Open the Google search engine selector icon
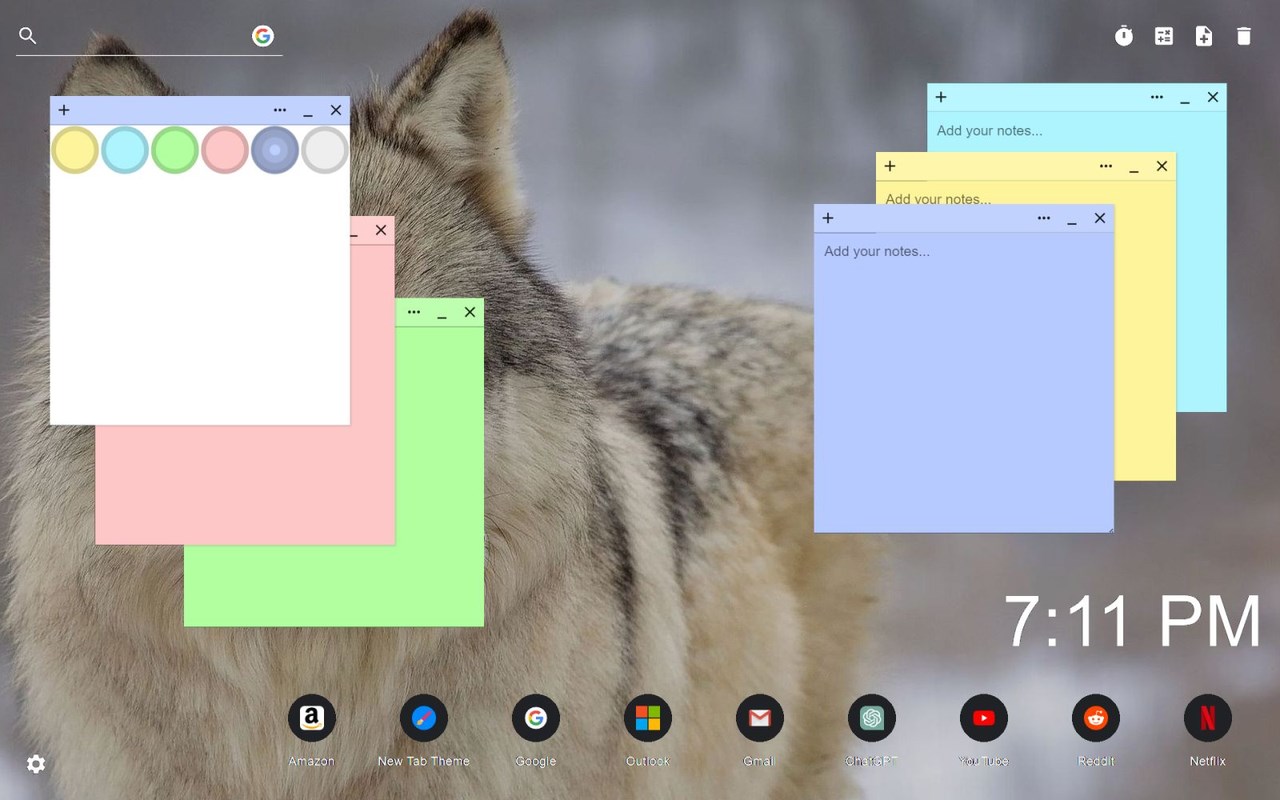Viewport: 1280px width, 800px height. pos(263,36)
